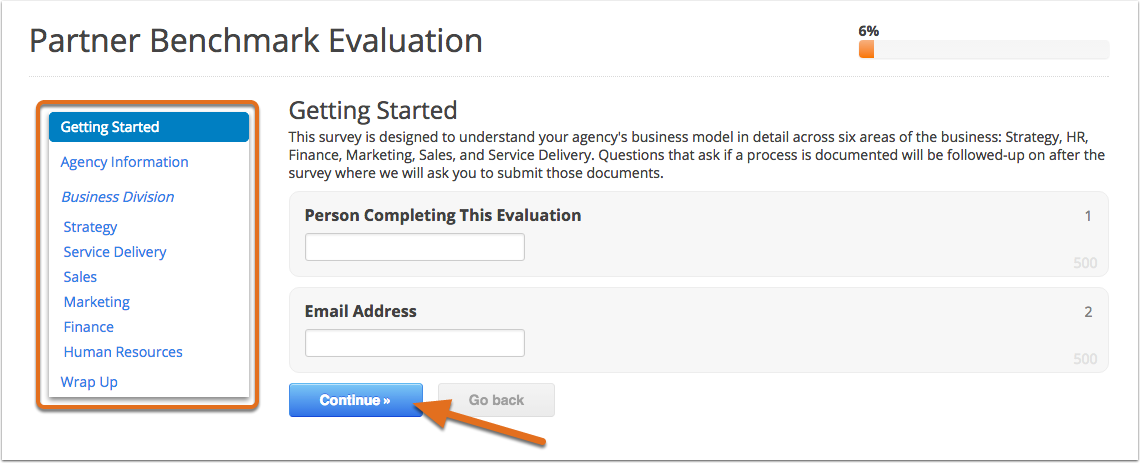The width and height of the screenshot is (1140, 463).
Task: Click question number 1 indicator
Action: [x=1088, y=216]
